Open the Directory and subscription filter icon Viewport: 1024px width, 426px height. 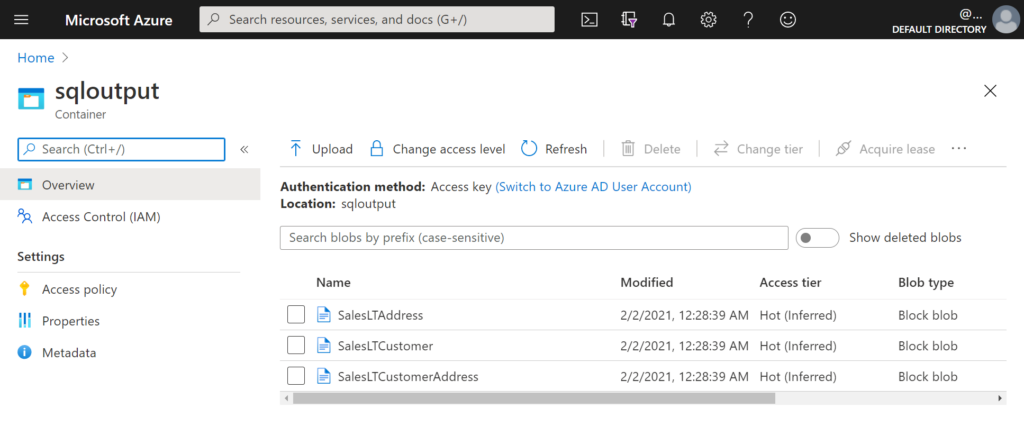629,20
